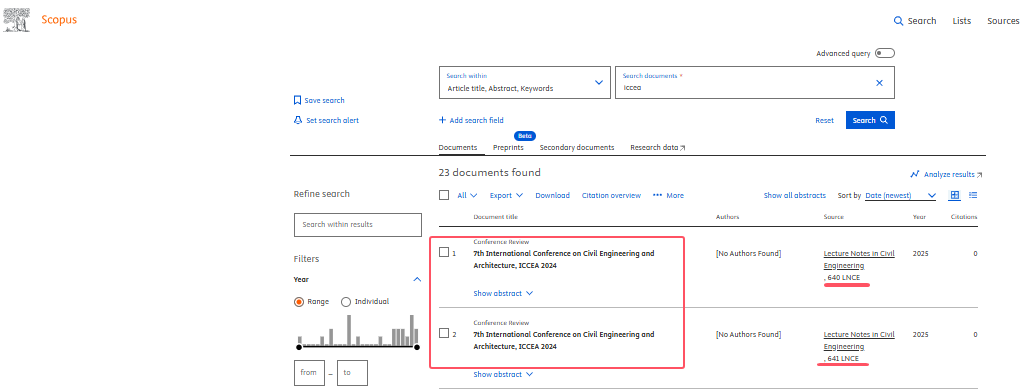The image size is (1036, 392).
Task: Expand Show abstract for first result
Action: (x=503, y=294)
